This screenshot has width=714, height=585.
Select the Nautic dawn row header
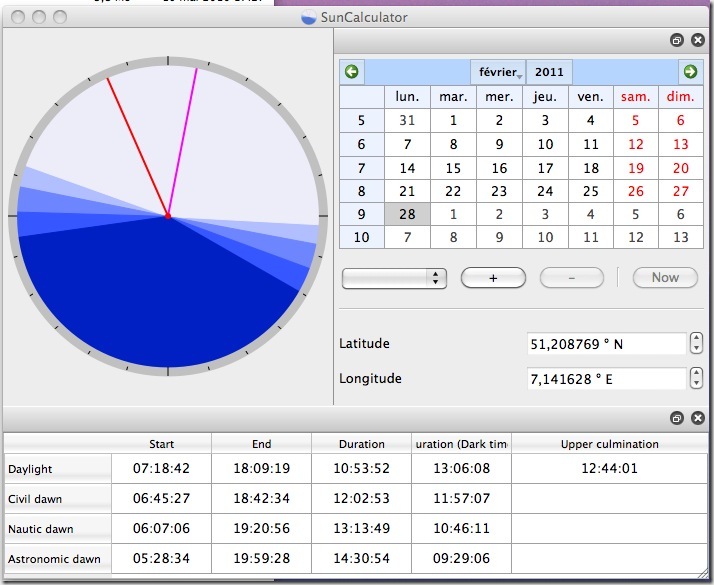click(57, 529)
